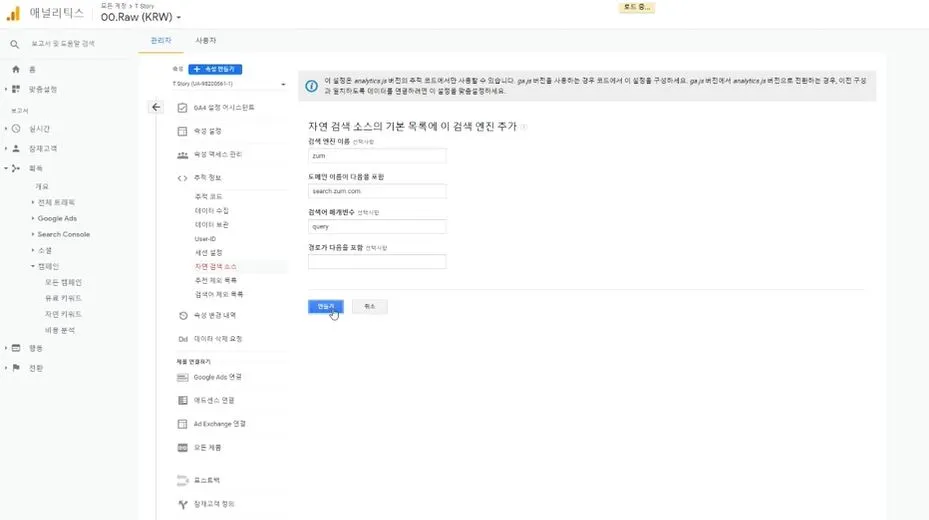929x520 pixels.
Task: Click the help icon beside the form heading
Action: pyautogui.click(x=524, y=127)
